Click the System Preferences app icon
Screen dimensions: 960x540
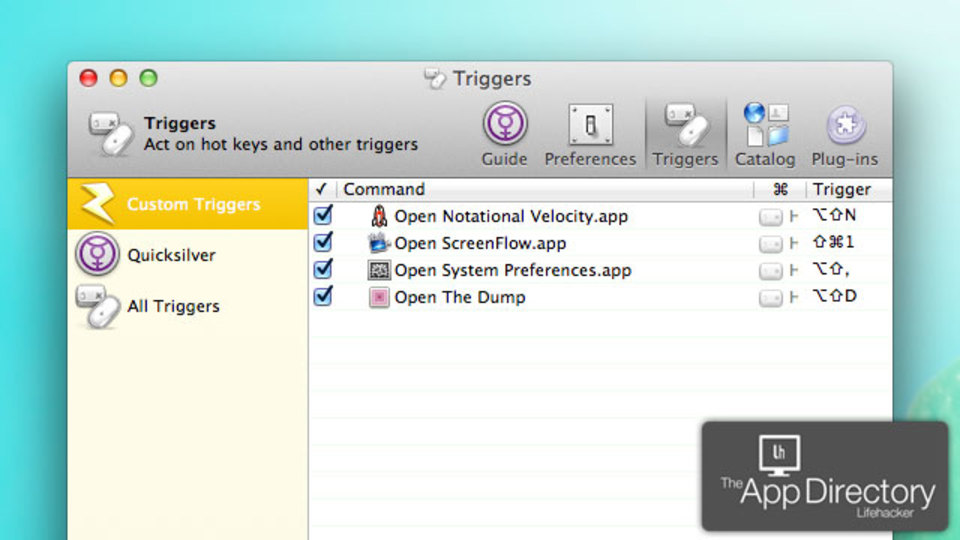tap(379, 270)
